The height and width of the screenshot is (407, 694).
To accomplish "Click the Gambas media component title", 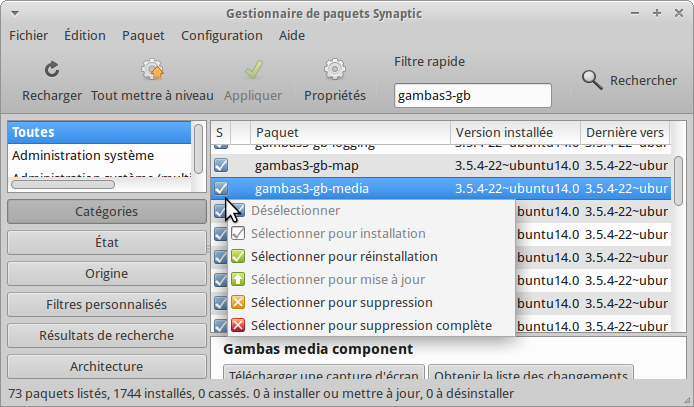I will tap(318, 349).
